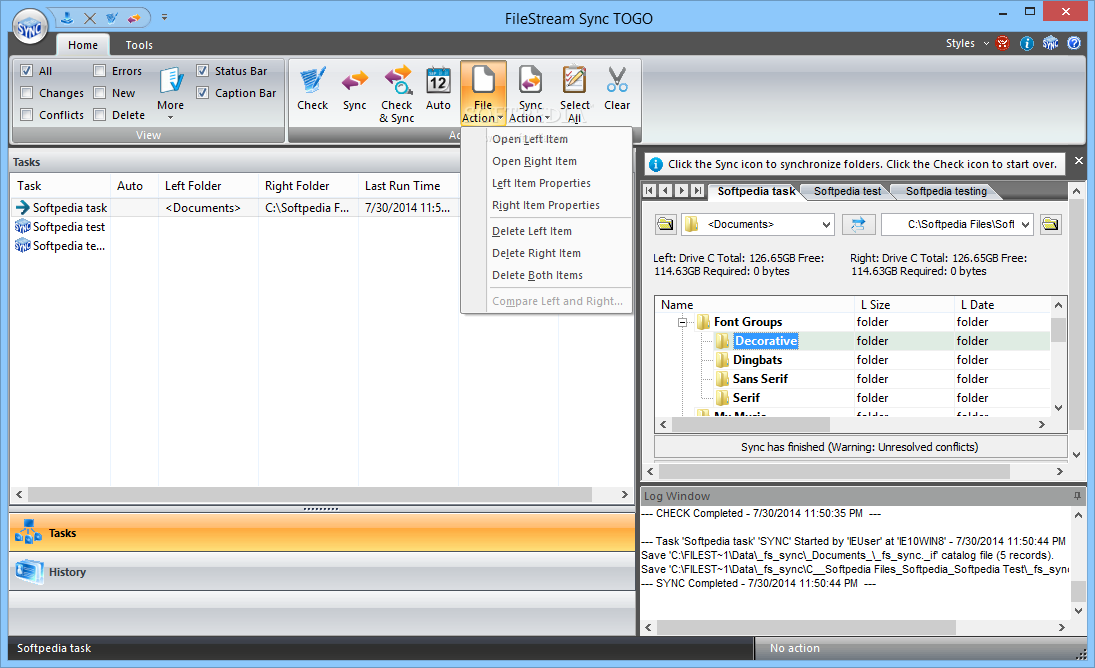Select the Softpedia testing tab
Screen dimensions: 1095x668
coord(946,191)
